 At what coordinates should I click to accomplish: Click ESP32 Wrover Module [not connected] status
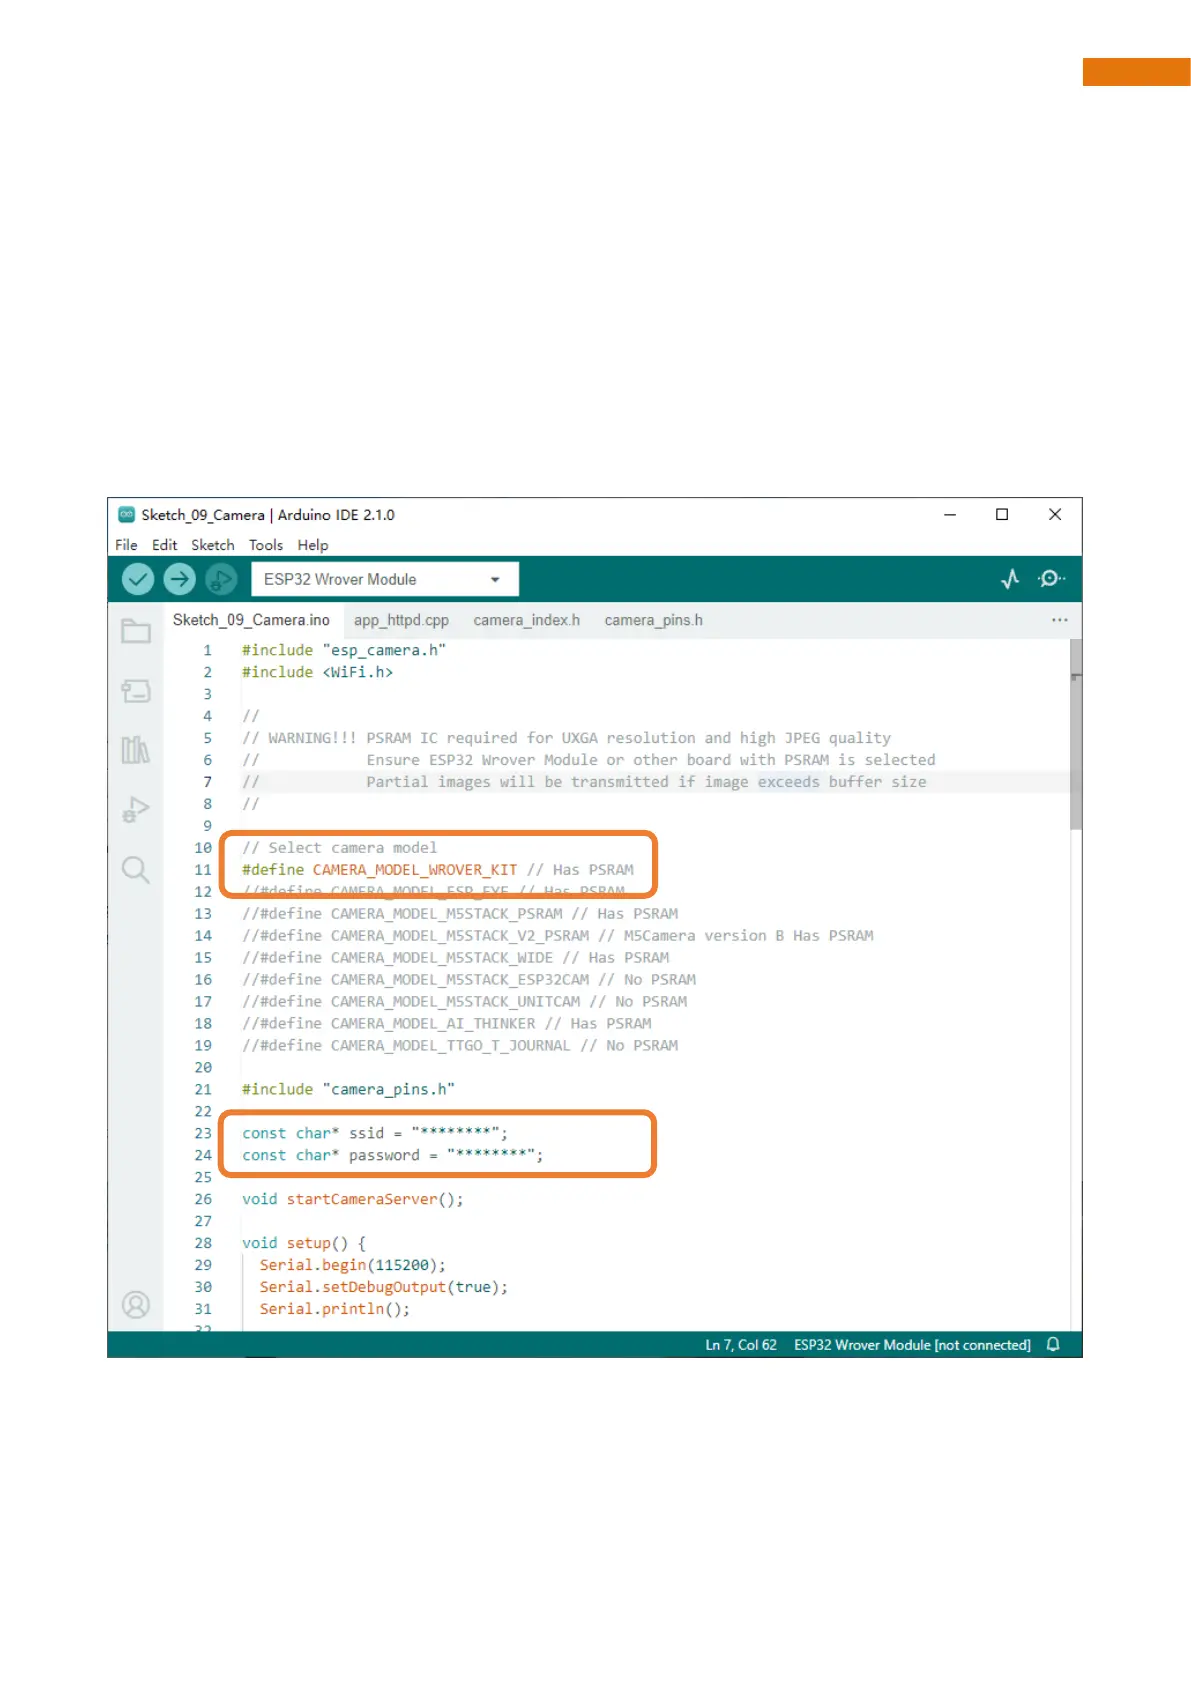click(912, 1345)
